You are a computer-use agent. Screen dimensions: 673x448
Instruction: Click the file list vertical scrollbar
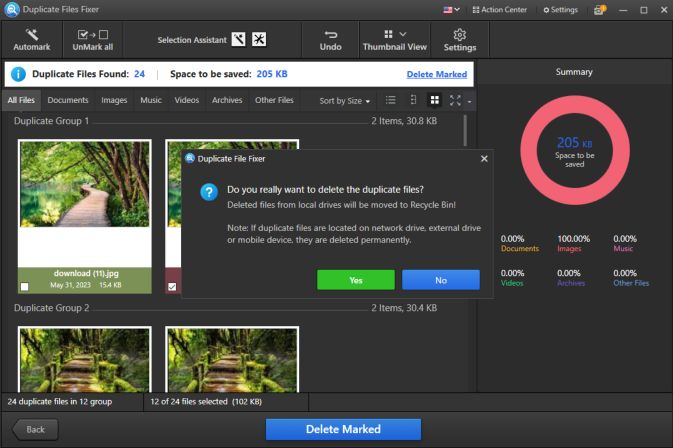click(465, 131)
